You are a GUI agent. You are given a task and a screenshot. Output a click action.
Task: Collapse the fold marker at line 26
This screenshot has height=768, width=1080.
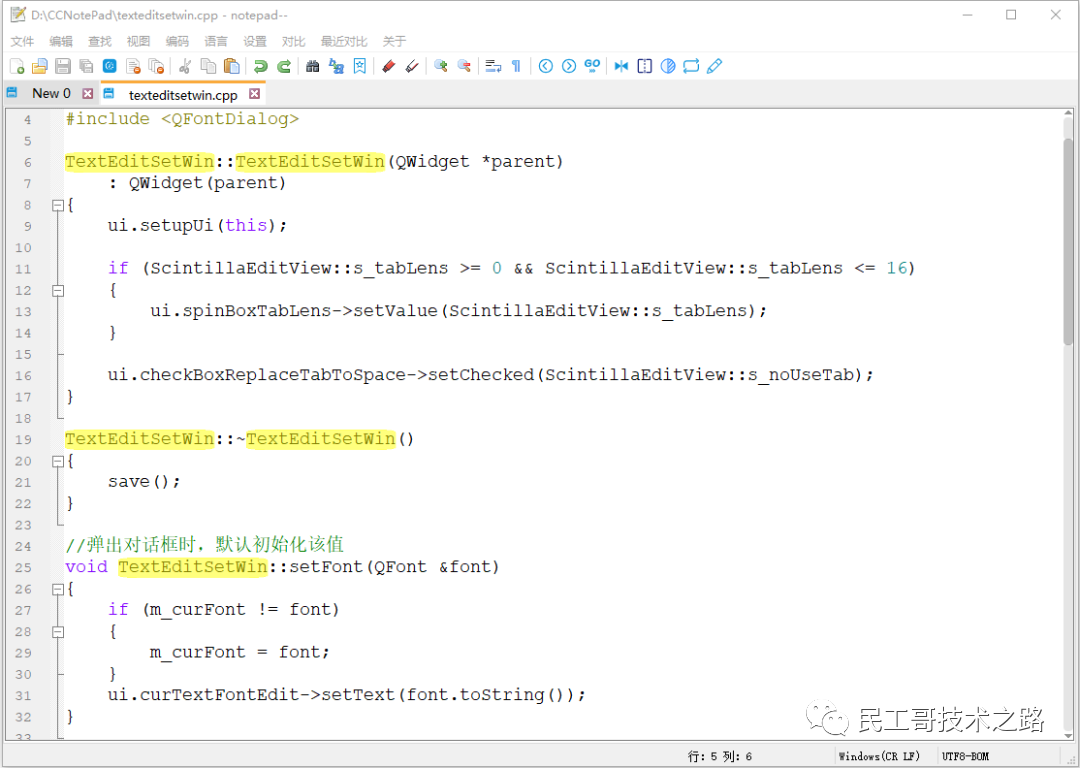click(58, 590)
